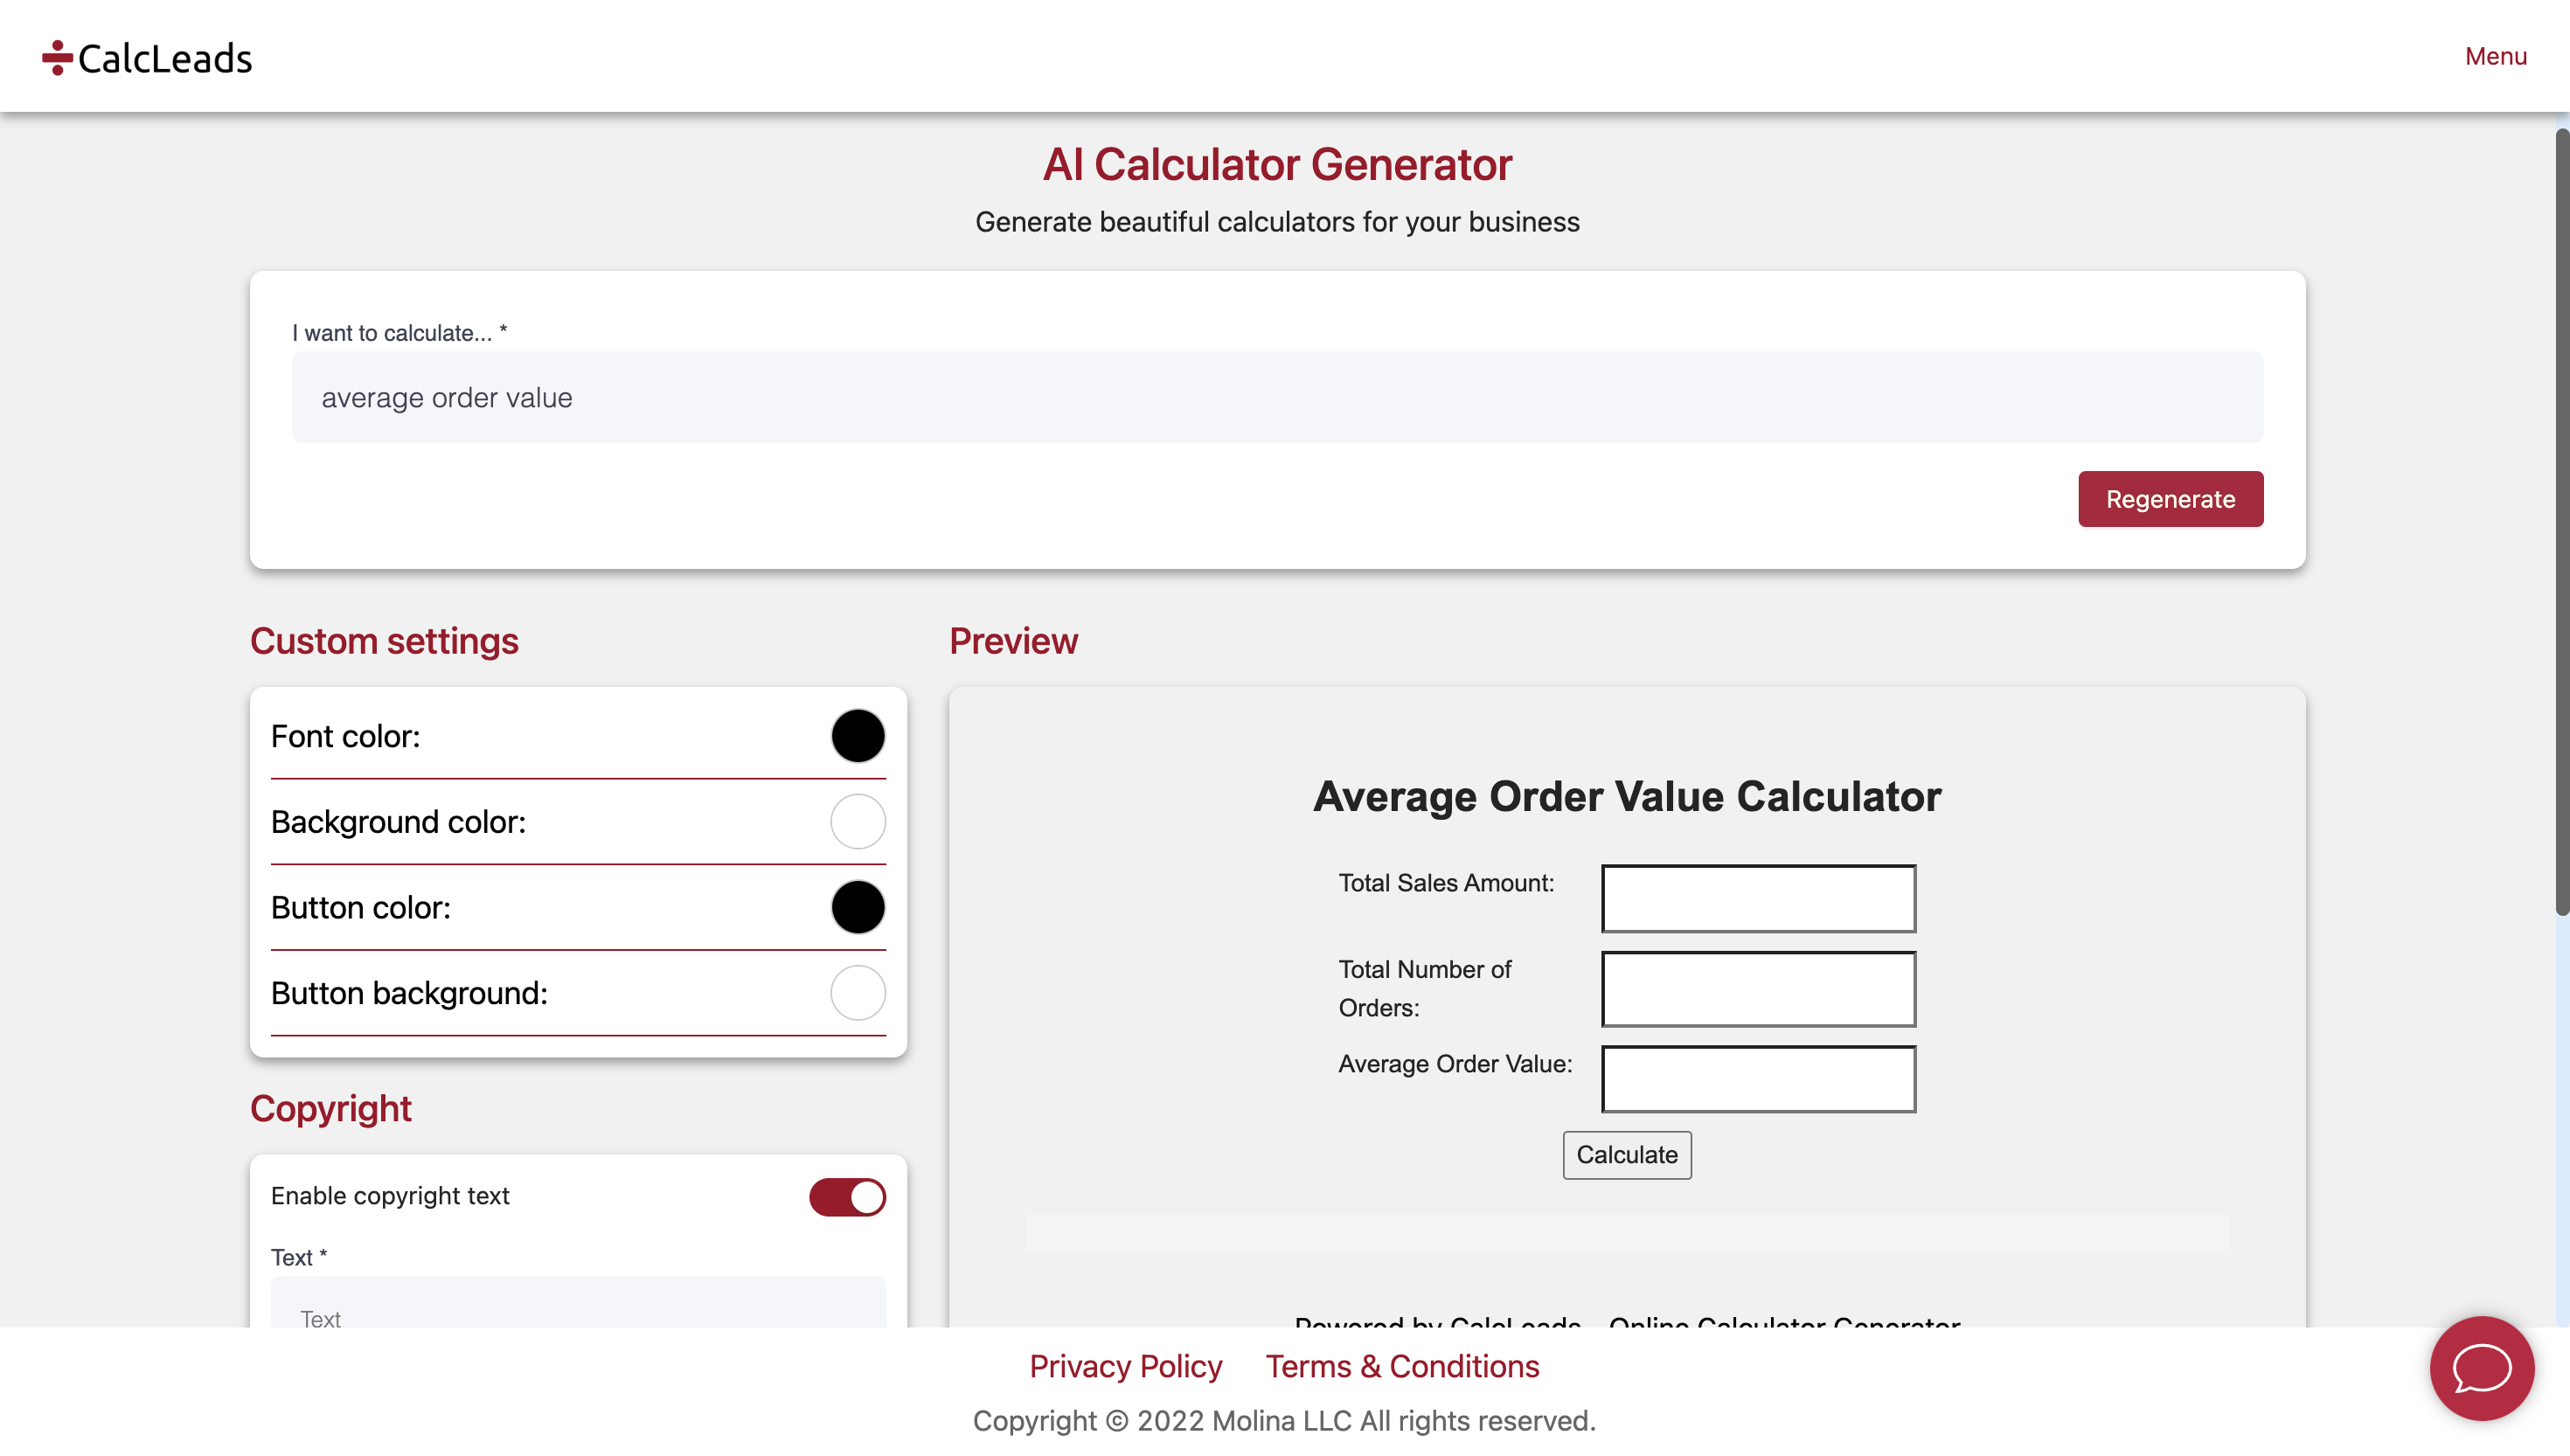Click the Calculate button in preview

[x=1626, y=1155]
